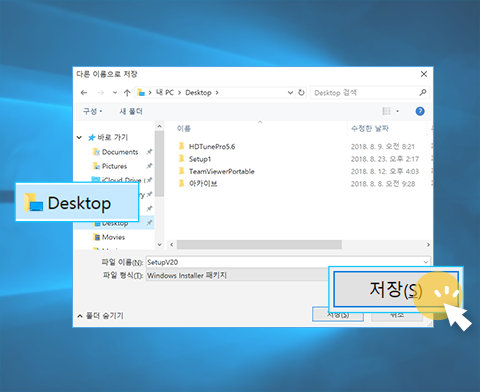Viewport: 480px width, 392px height.
Task: Sort by 이름 column header
Action: click(184, 128)
